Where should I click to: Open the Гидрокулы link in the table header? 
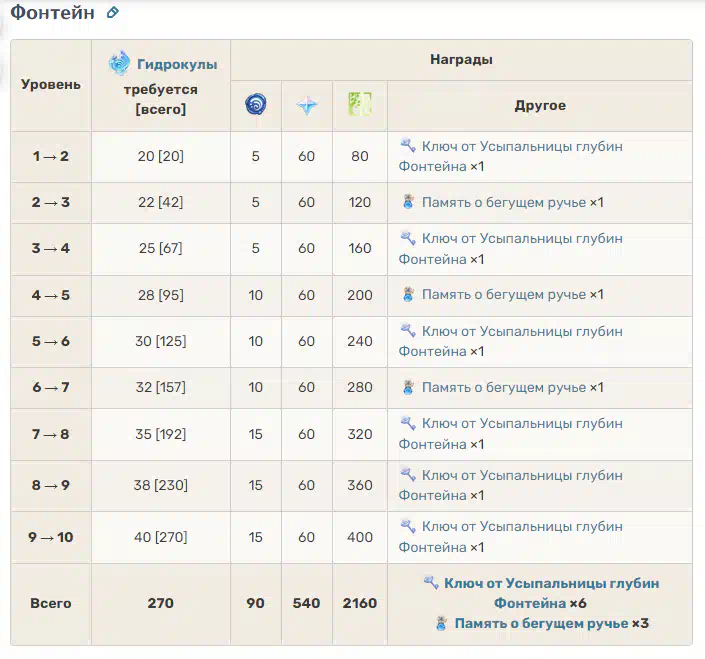point(177,64)
